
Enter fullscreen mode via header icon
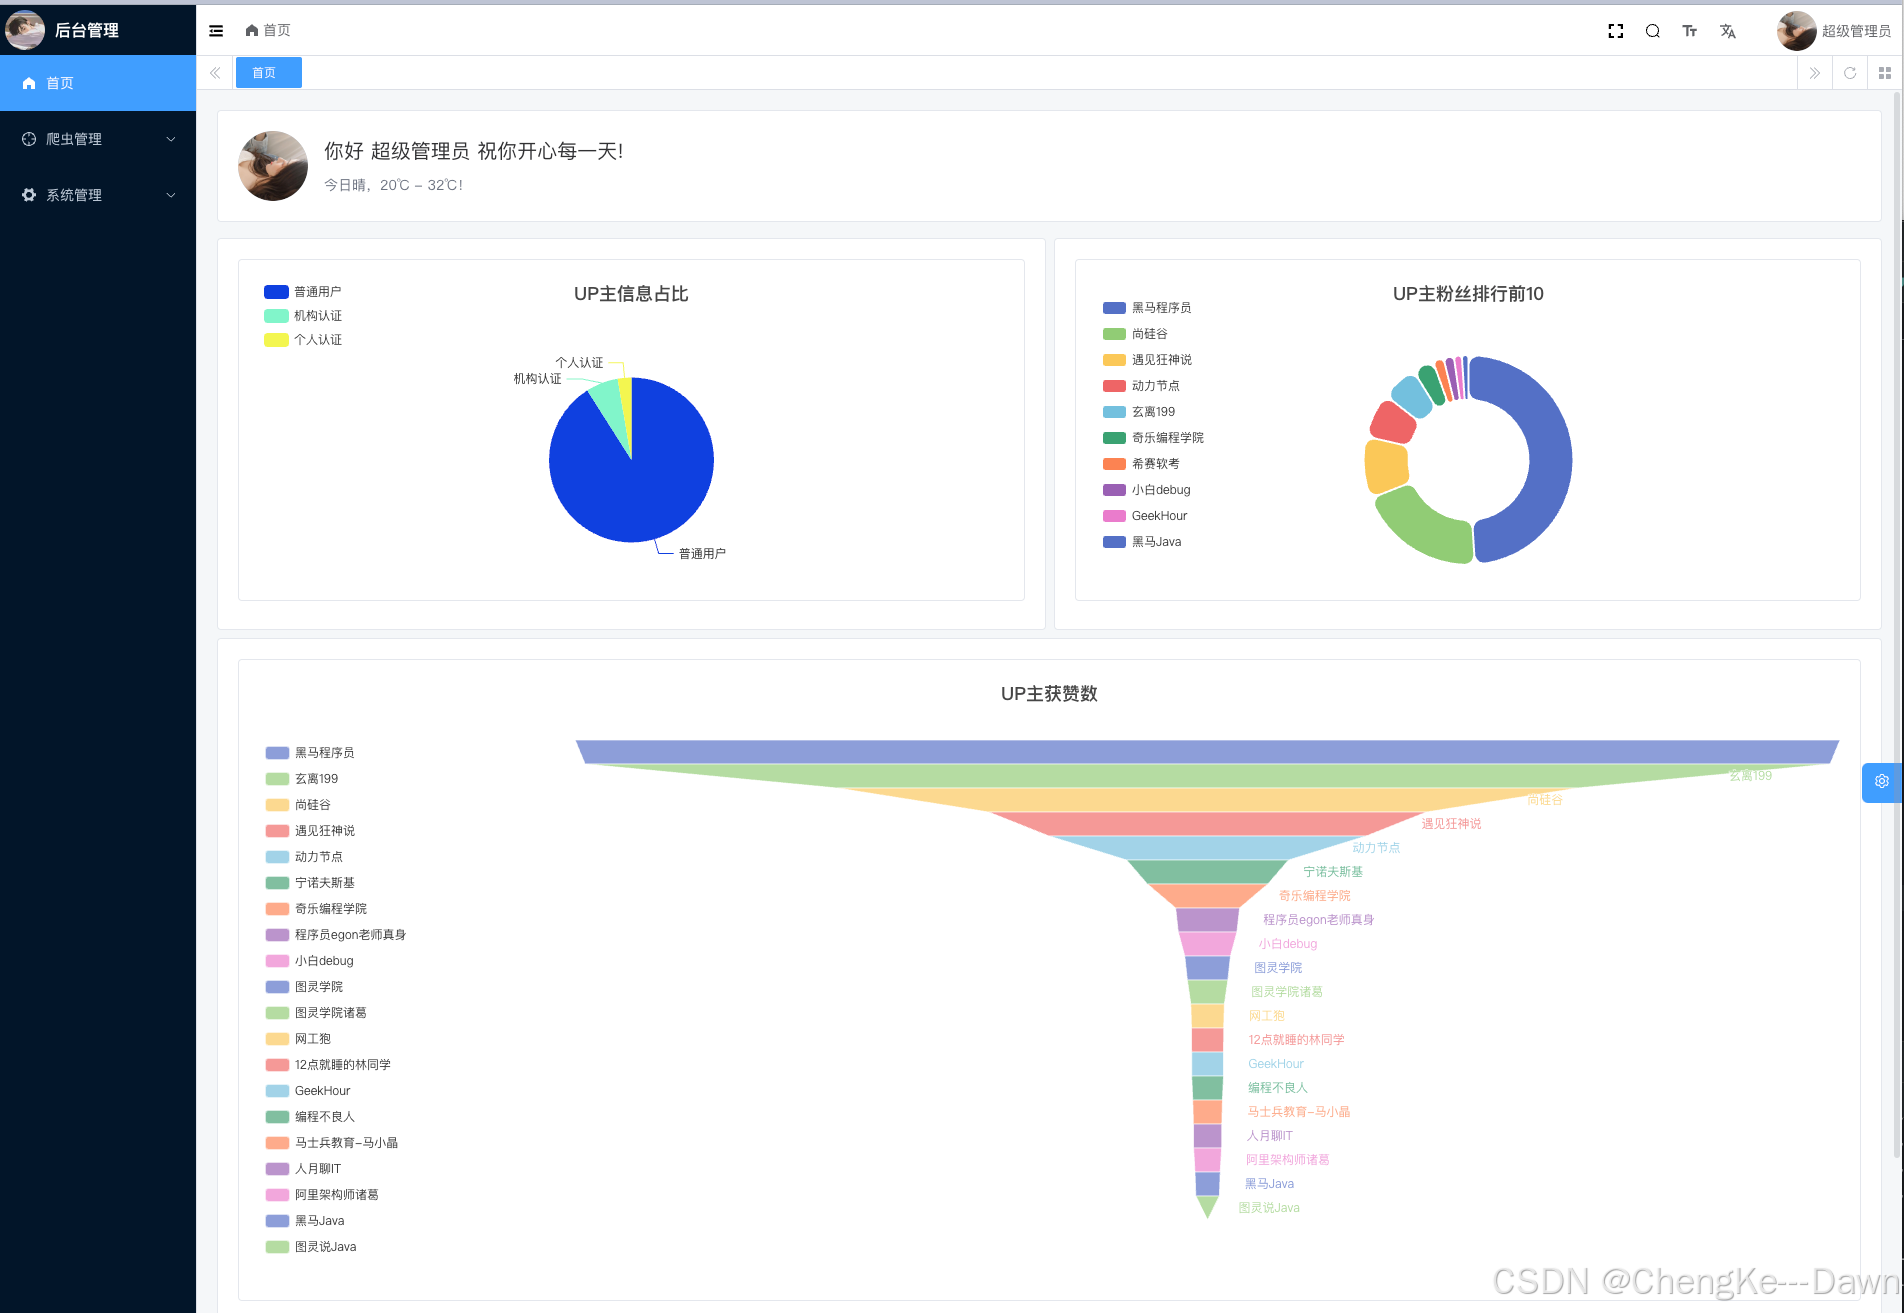coord(1615,31)
